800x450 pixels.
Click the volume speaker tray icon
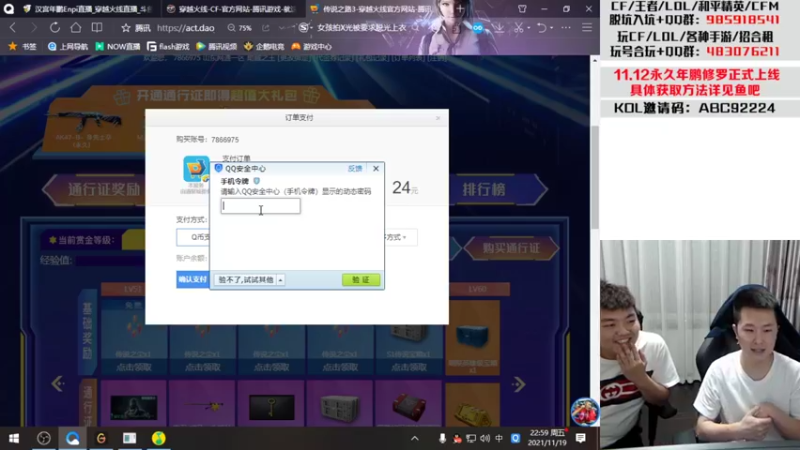coord(485,438)
